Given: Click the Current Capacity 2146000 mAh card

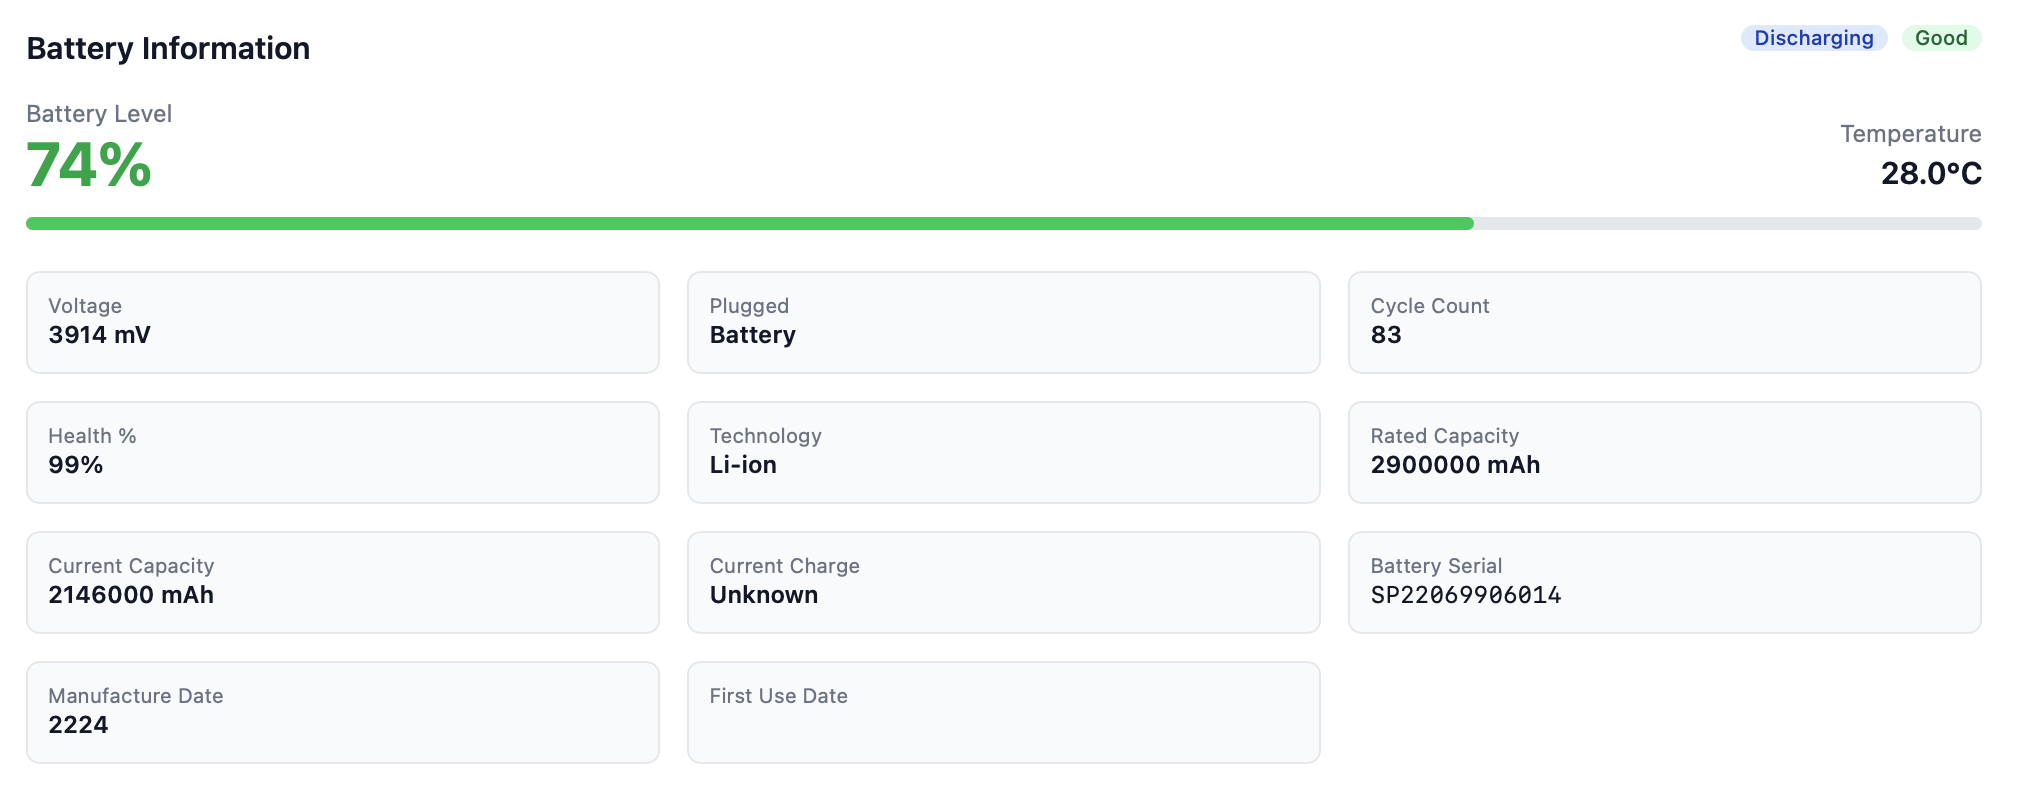Looking at the screenshot, I should (x=342, y=582).
